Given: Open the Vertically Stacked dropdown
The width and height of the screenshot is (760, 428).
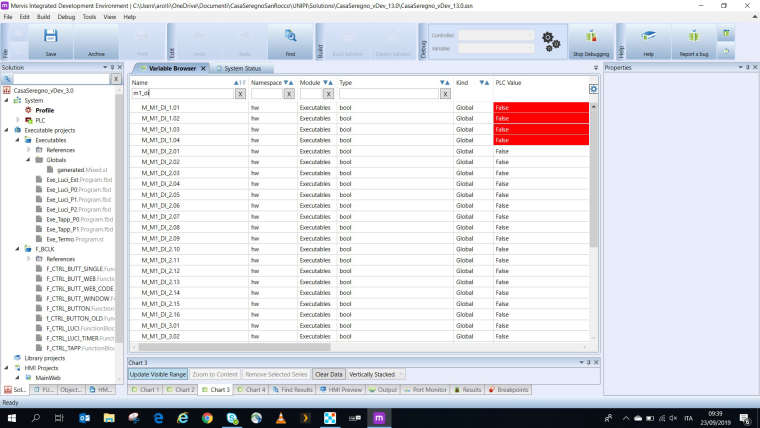Looking at the screenshot, I should (x=400, y=374).
